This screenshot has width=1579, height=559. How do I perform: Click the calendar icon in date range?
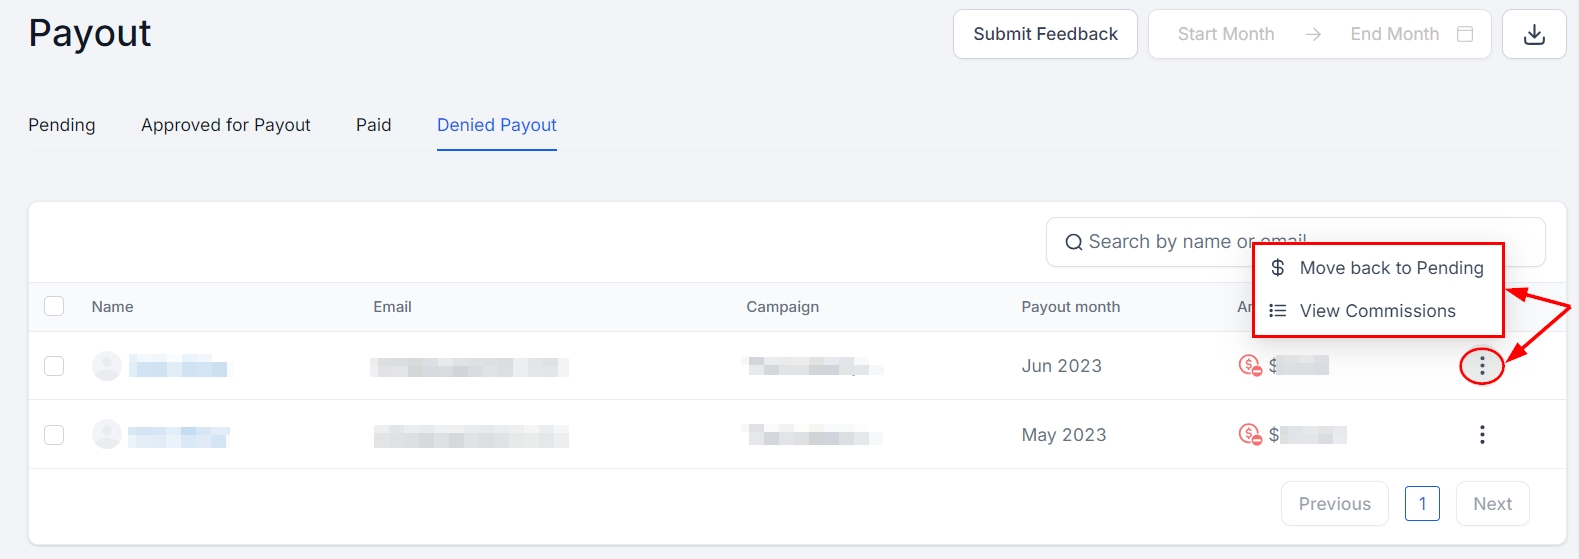coord(1465,34)
